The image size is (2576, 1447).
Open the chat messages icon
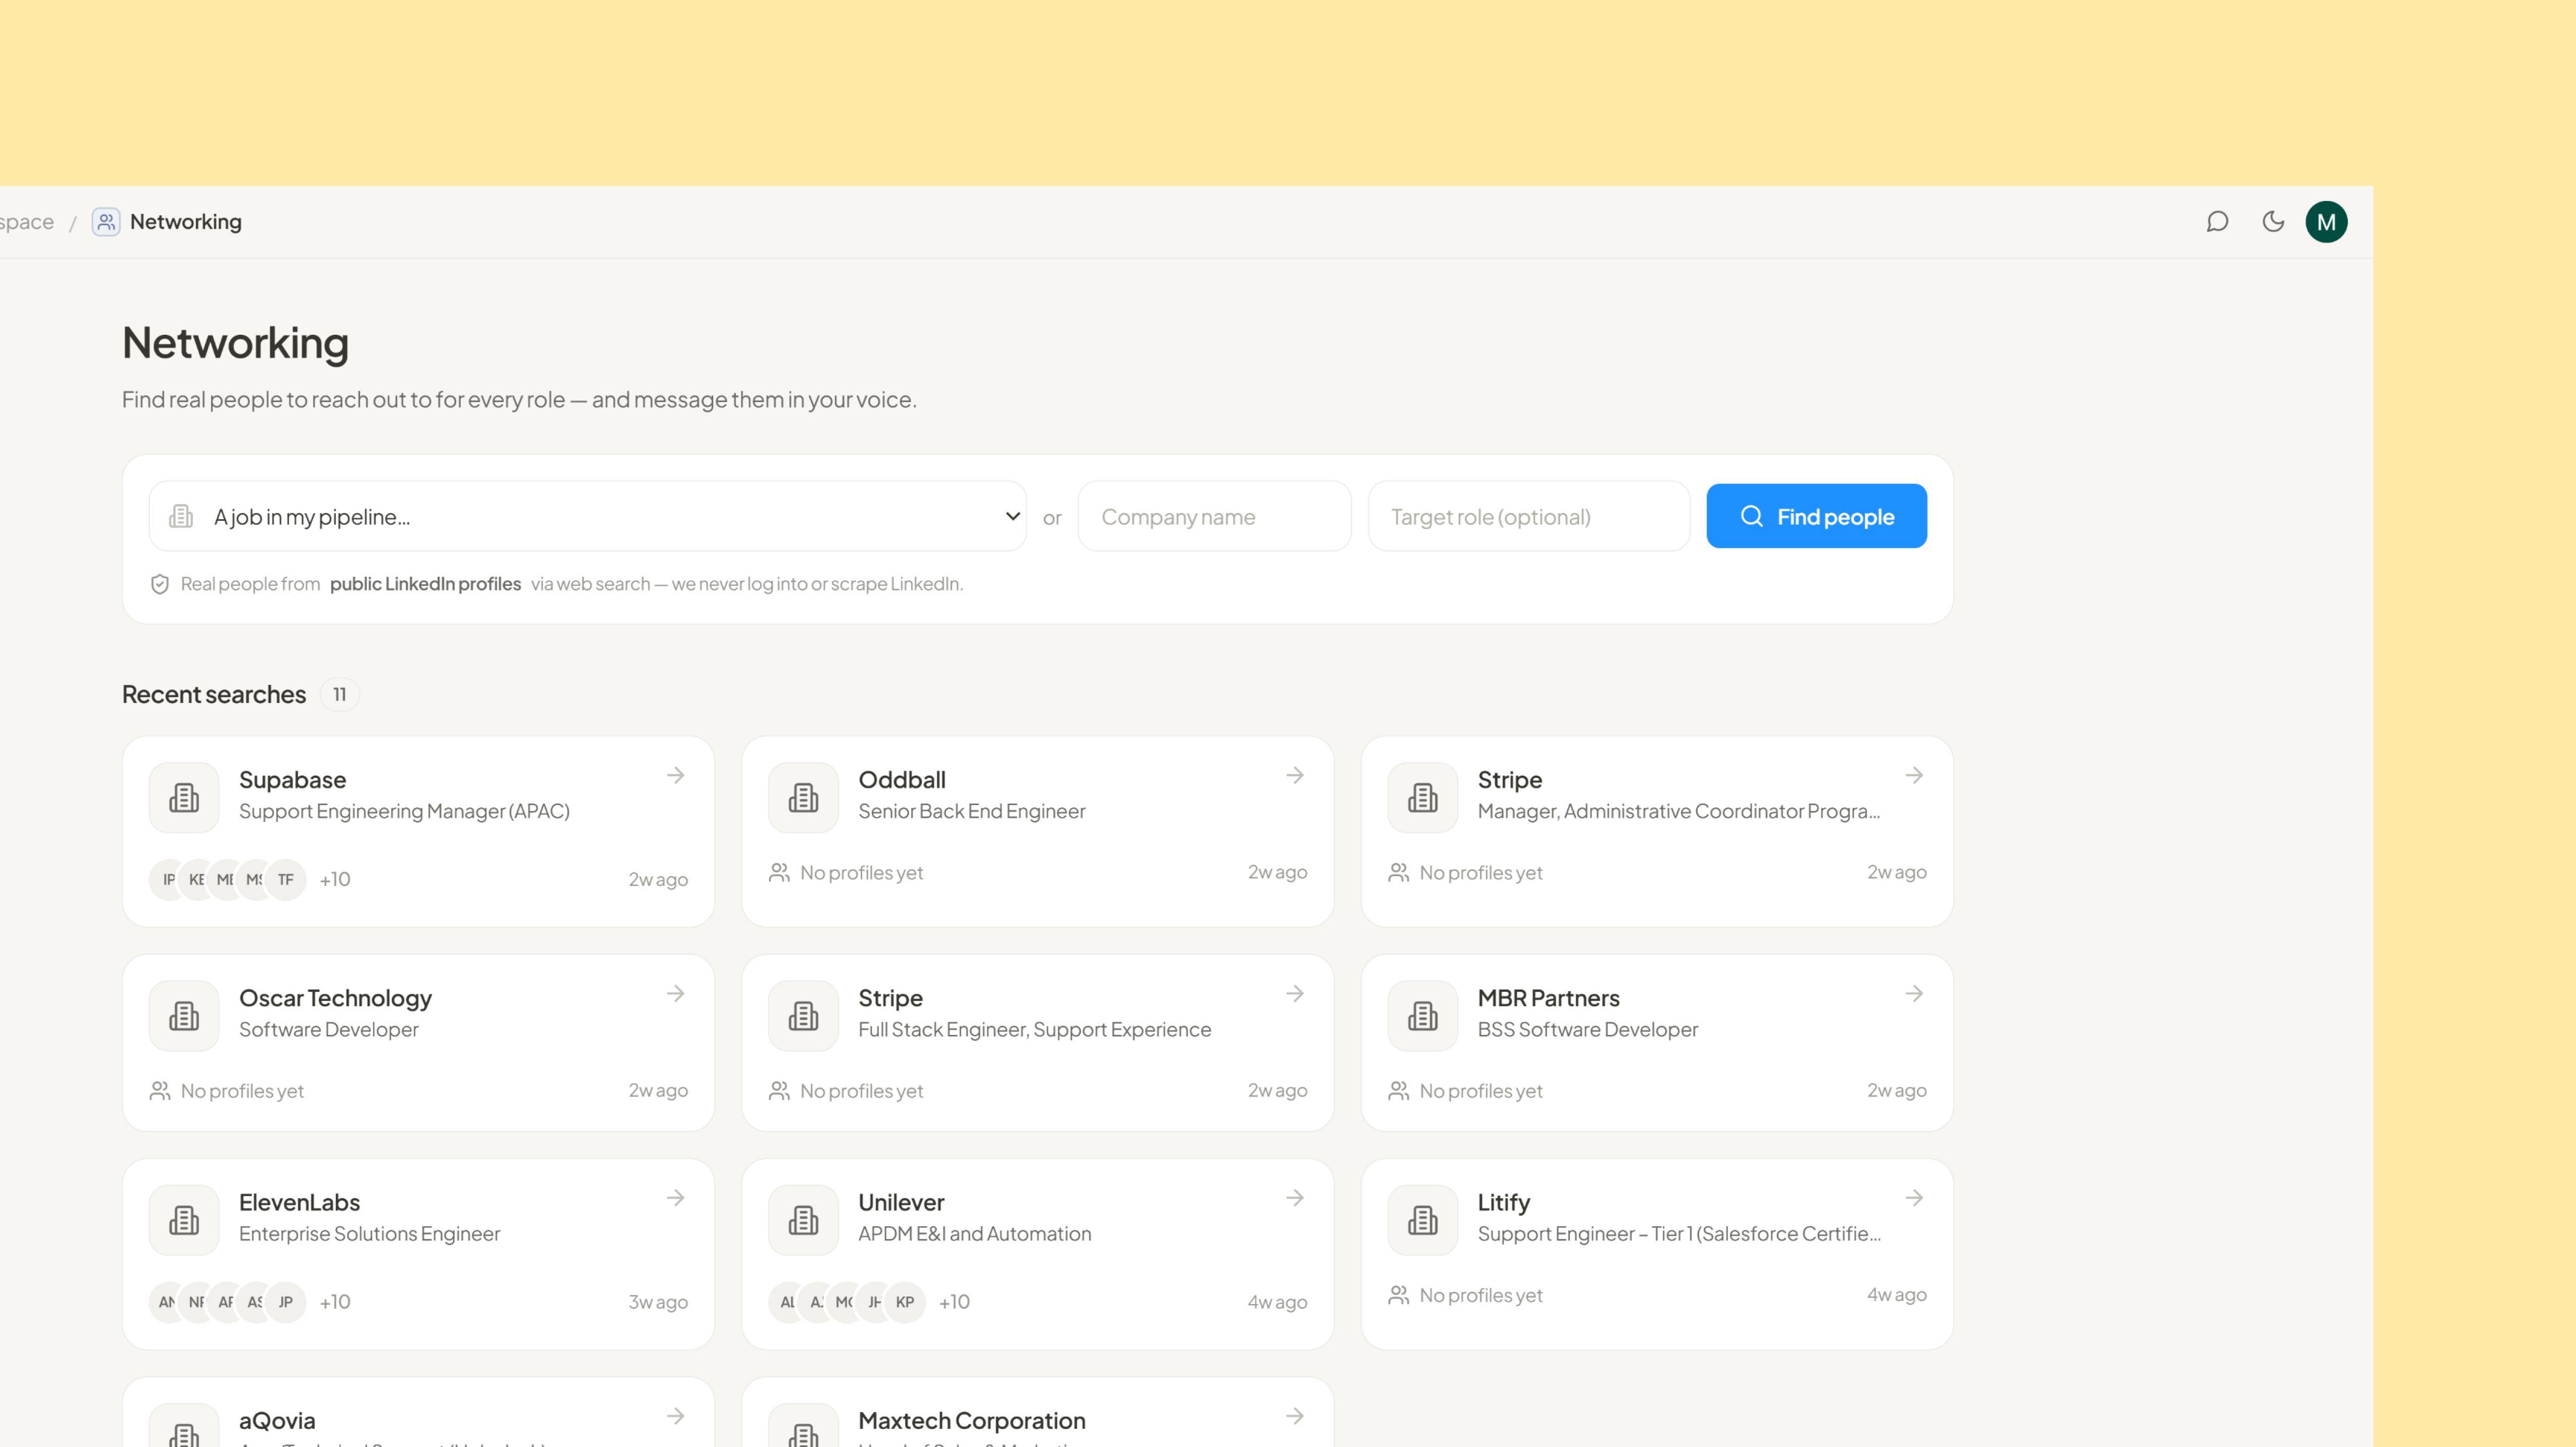2217,222
